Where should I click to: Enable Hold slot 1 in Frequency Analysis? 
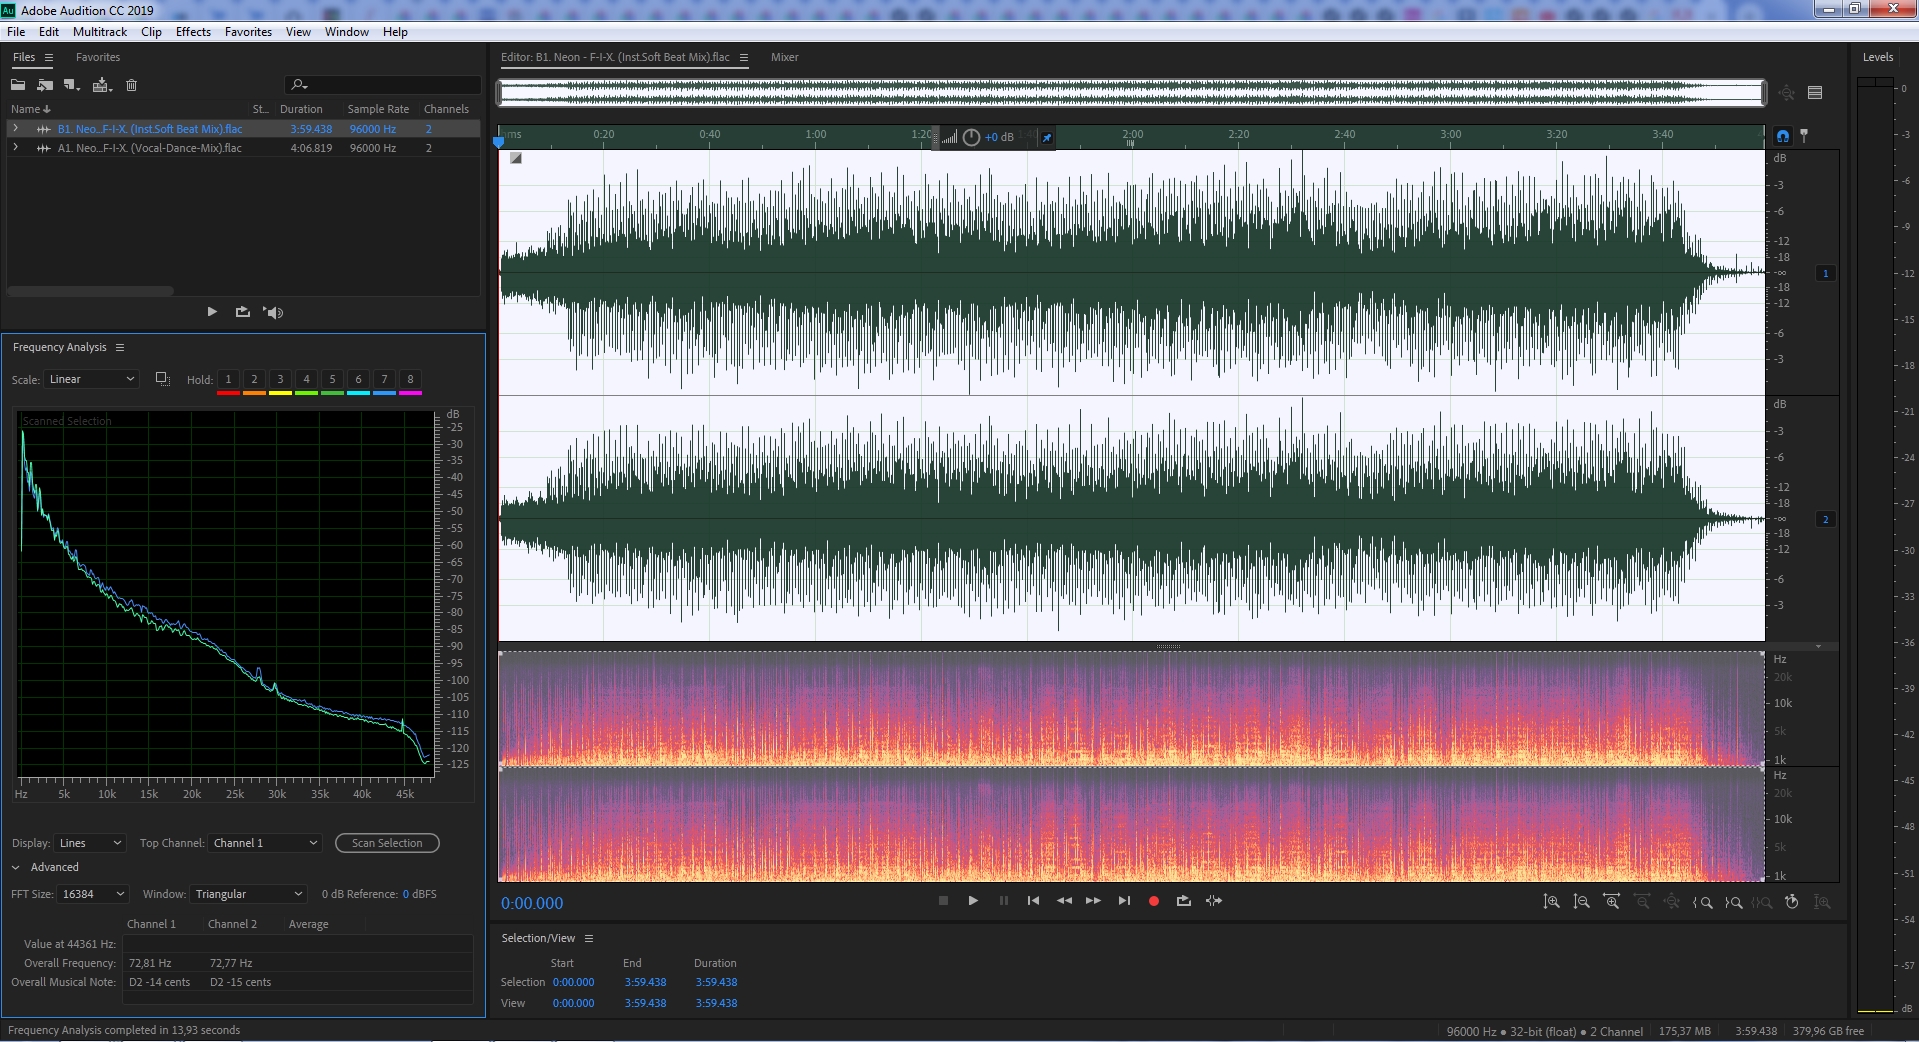(228, 379)
